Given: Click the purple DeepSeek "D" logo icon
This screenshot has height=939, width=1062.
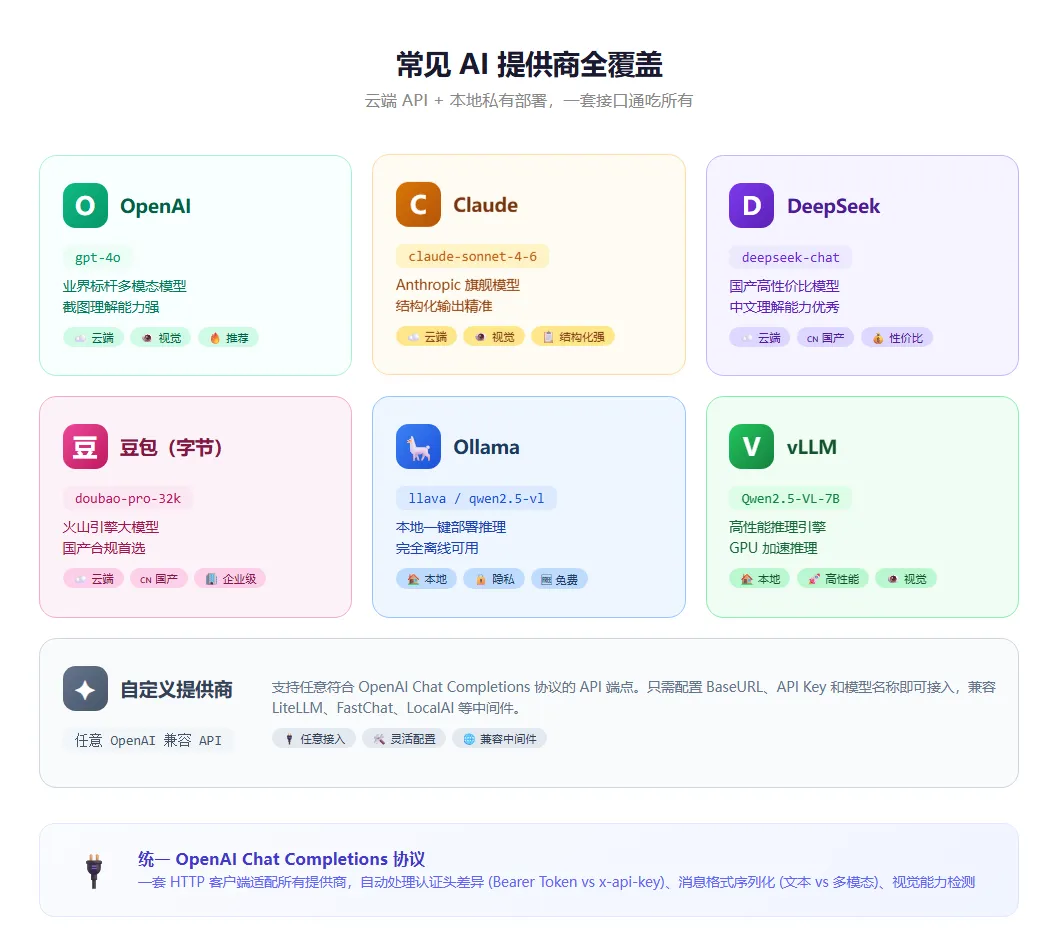Looking at the screenshot, I should pyautogui.click(x=751, y=205).
